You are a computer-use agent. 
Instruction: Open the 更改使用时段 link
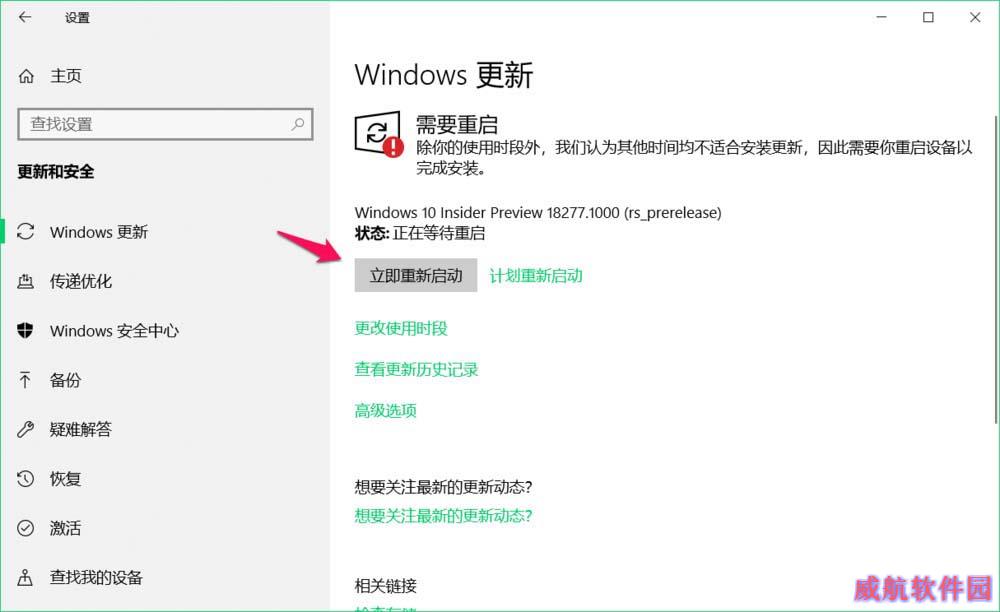401,328
